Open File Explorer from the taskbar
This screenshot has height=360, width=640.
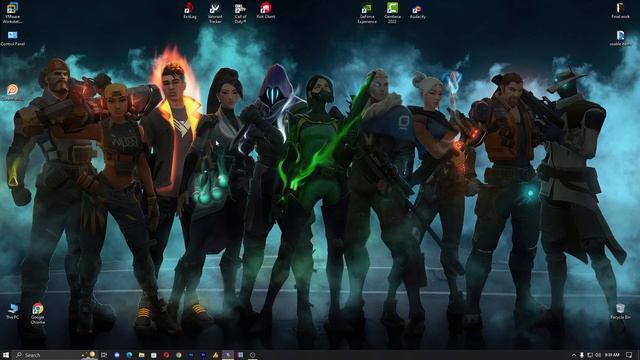(x=141, y=355)
